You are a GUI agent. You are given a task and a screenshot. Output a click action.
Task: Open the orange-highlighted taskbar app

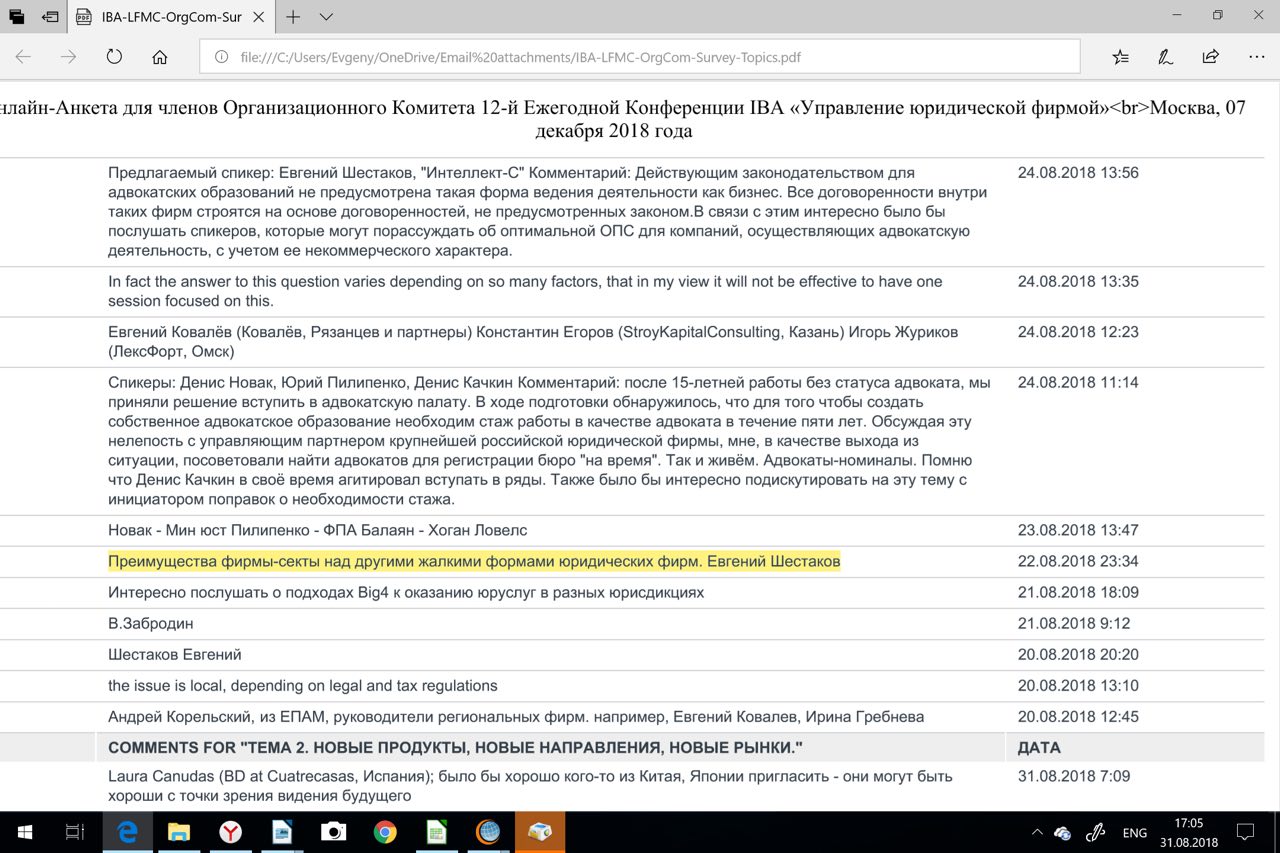point(540,832)
